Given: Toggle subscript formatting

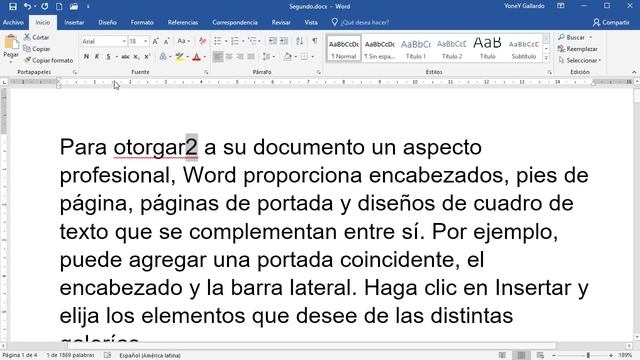Looking at the screenshot, I should pyautogui.click(x=136, y=57).
